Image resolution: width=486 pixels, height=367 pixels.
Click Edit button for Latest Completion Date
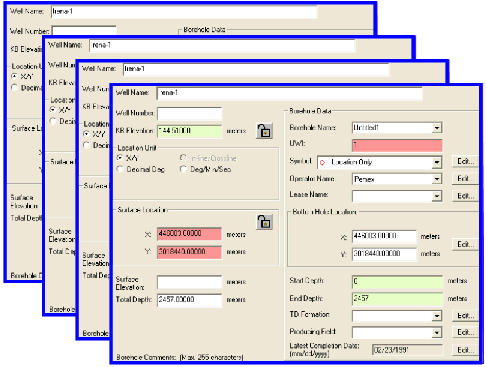pos(465,350)
